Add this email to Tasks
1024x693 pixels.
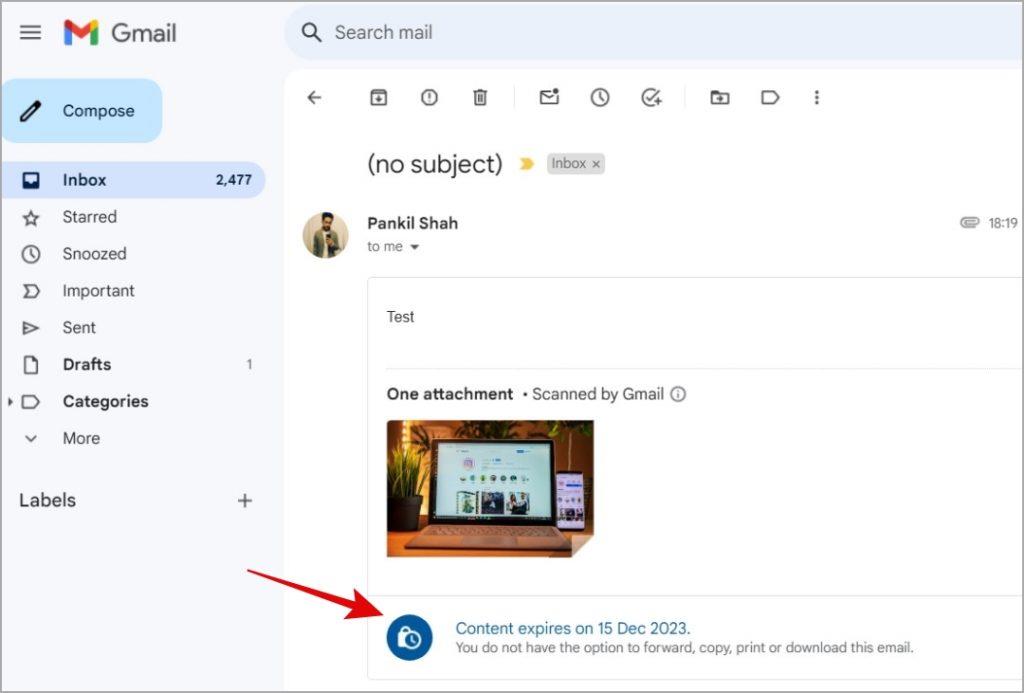pos(651,97)
